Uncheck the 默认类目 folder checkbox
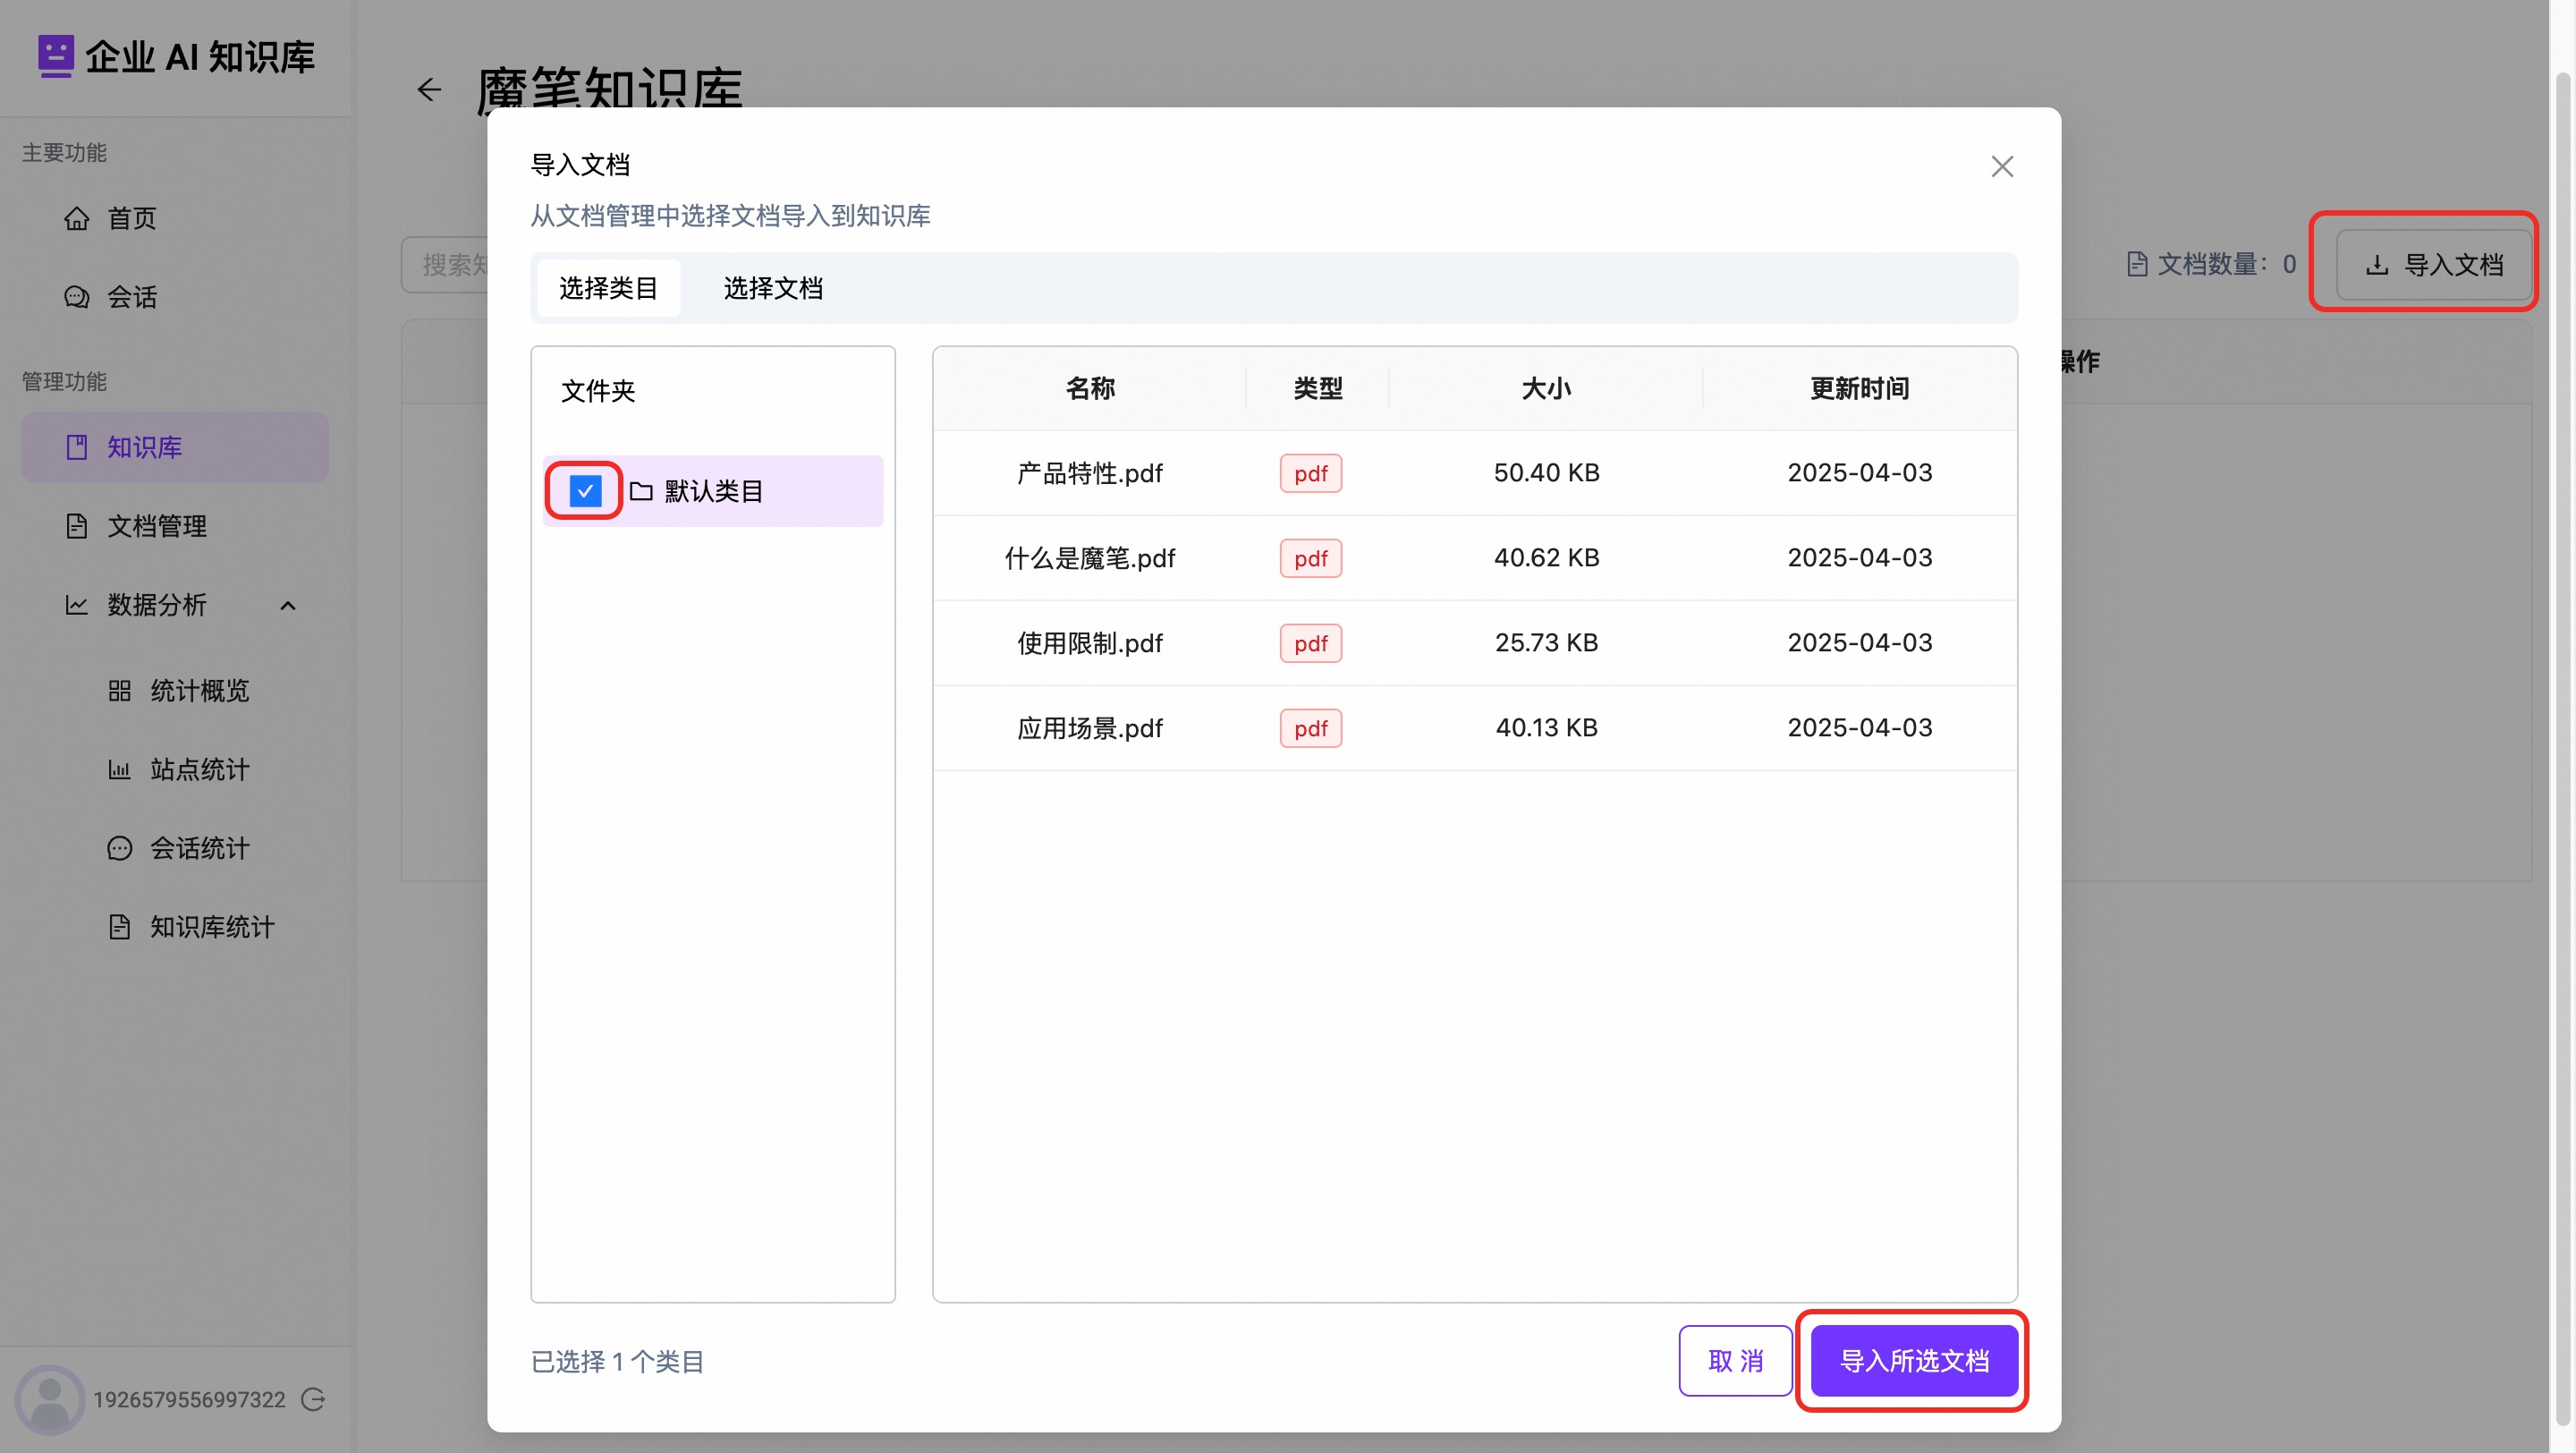 (585, 491)
